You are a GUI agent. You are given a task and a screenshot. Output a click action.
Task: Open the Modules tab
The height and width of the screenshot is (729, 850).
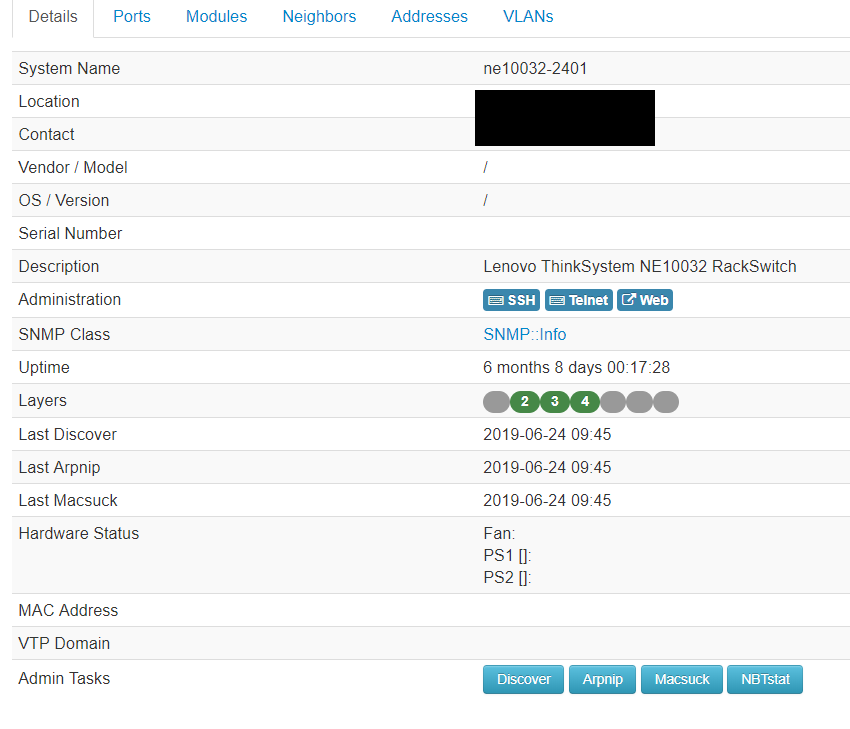(216, 17)
